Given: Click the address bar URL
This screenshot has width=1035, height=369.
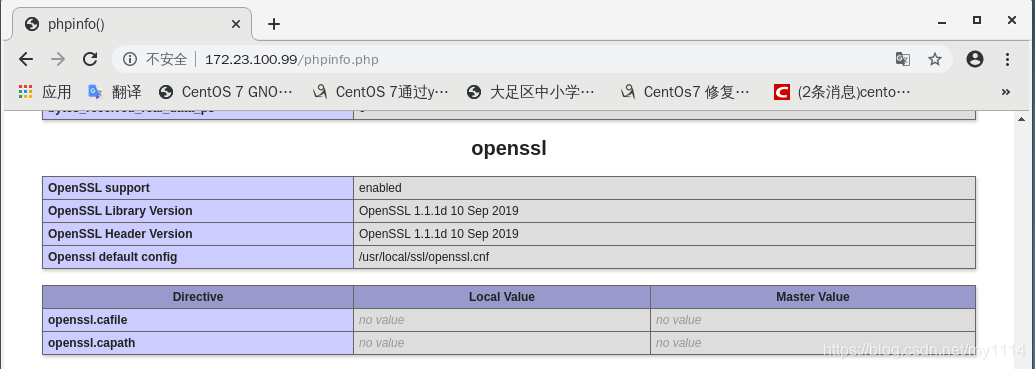Looking at the screenshot, I should coord(292,59).
